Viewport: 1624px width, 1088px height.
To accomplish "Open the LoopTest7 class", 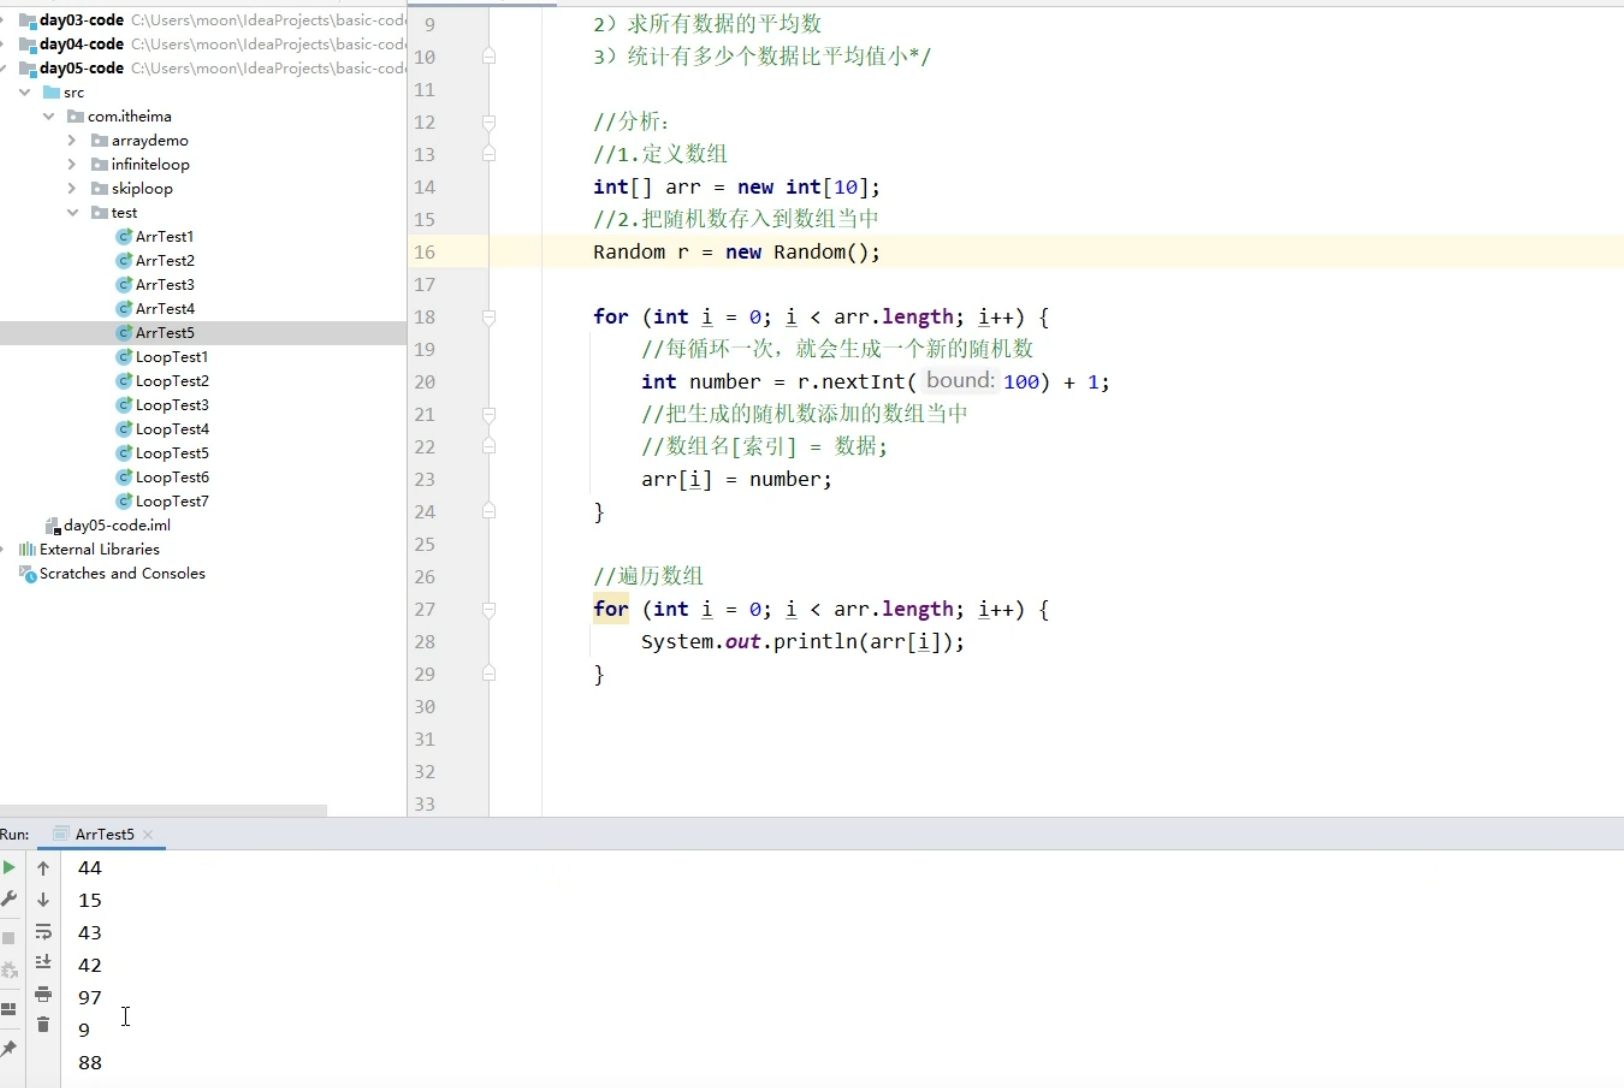I will (172, 501).
